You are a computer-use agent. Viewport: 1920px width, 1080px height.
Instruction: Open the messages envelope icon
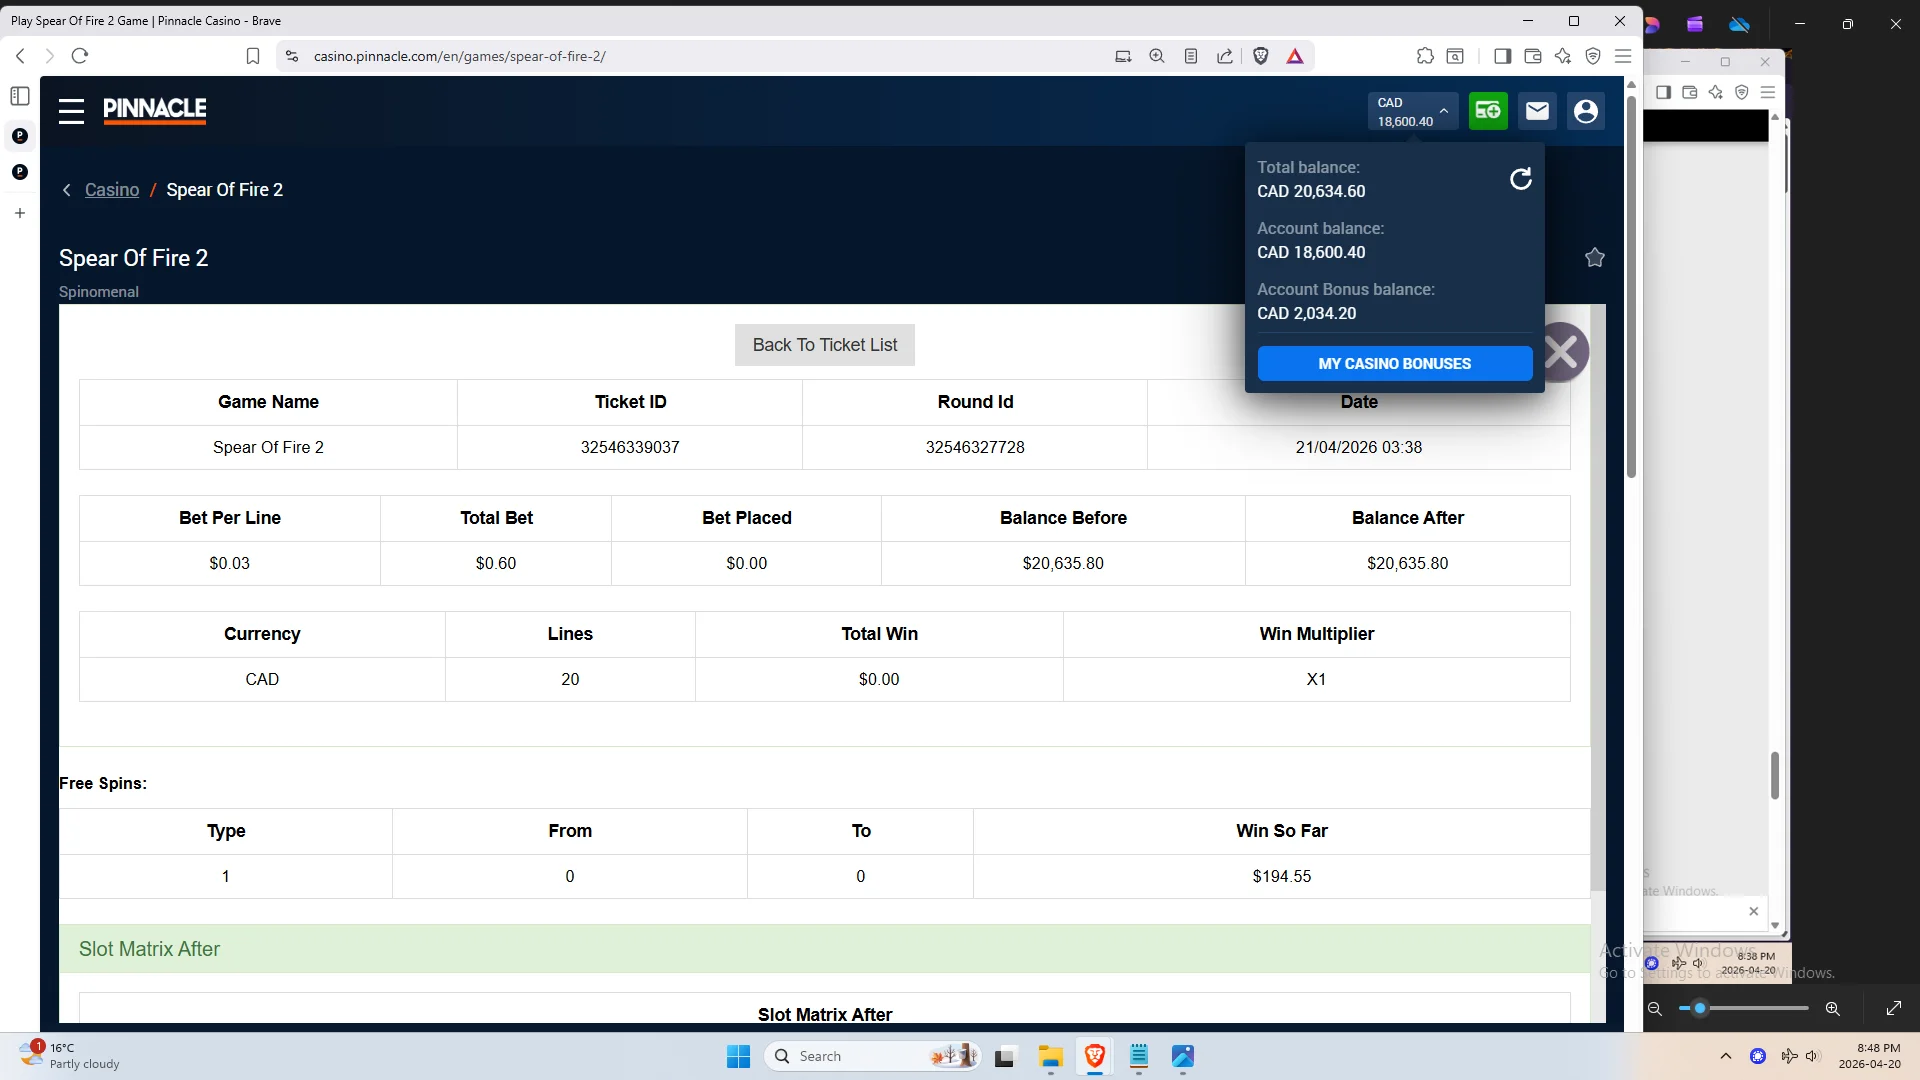[x=1537, y=111]
